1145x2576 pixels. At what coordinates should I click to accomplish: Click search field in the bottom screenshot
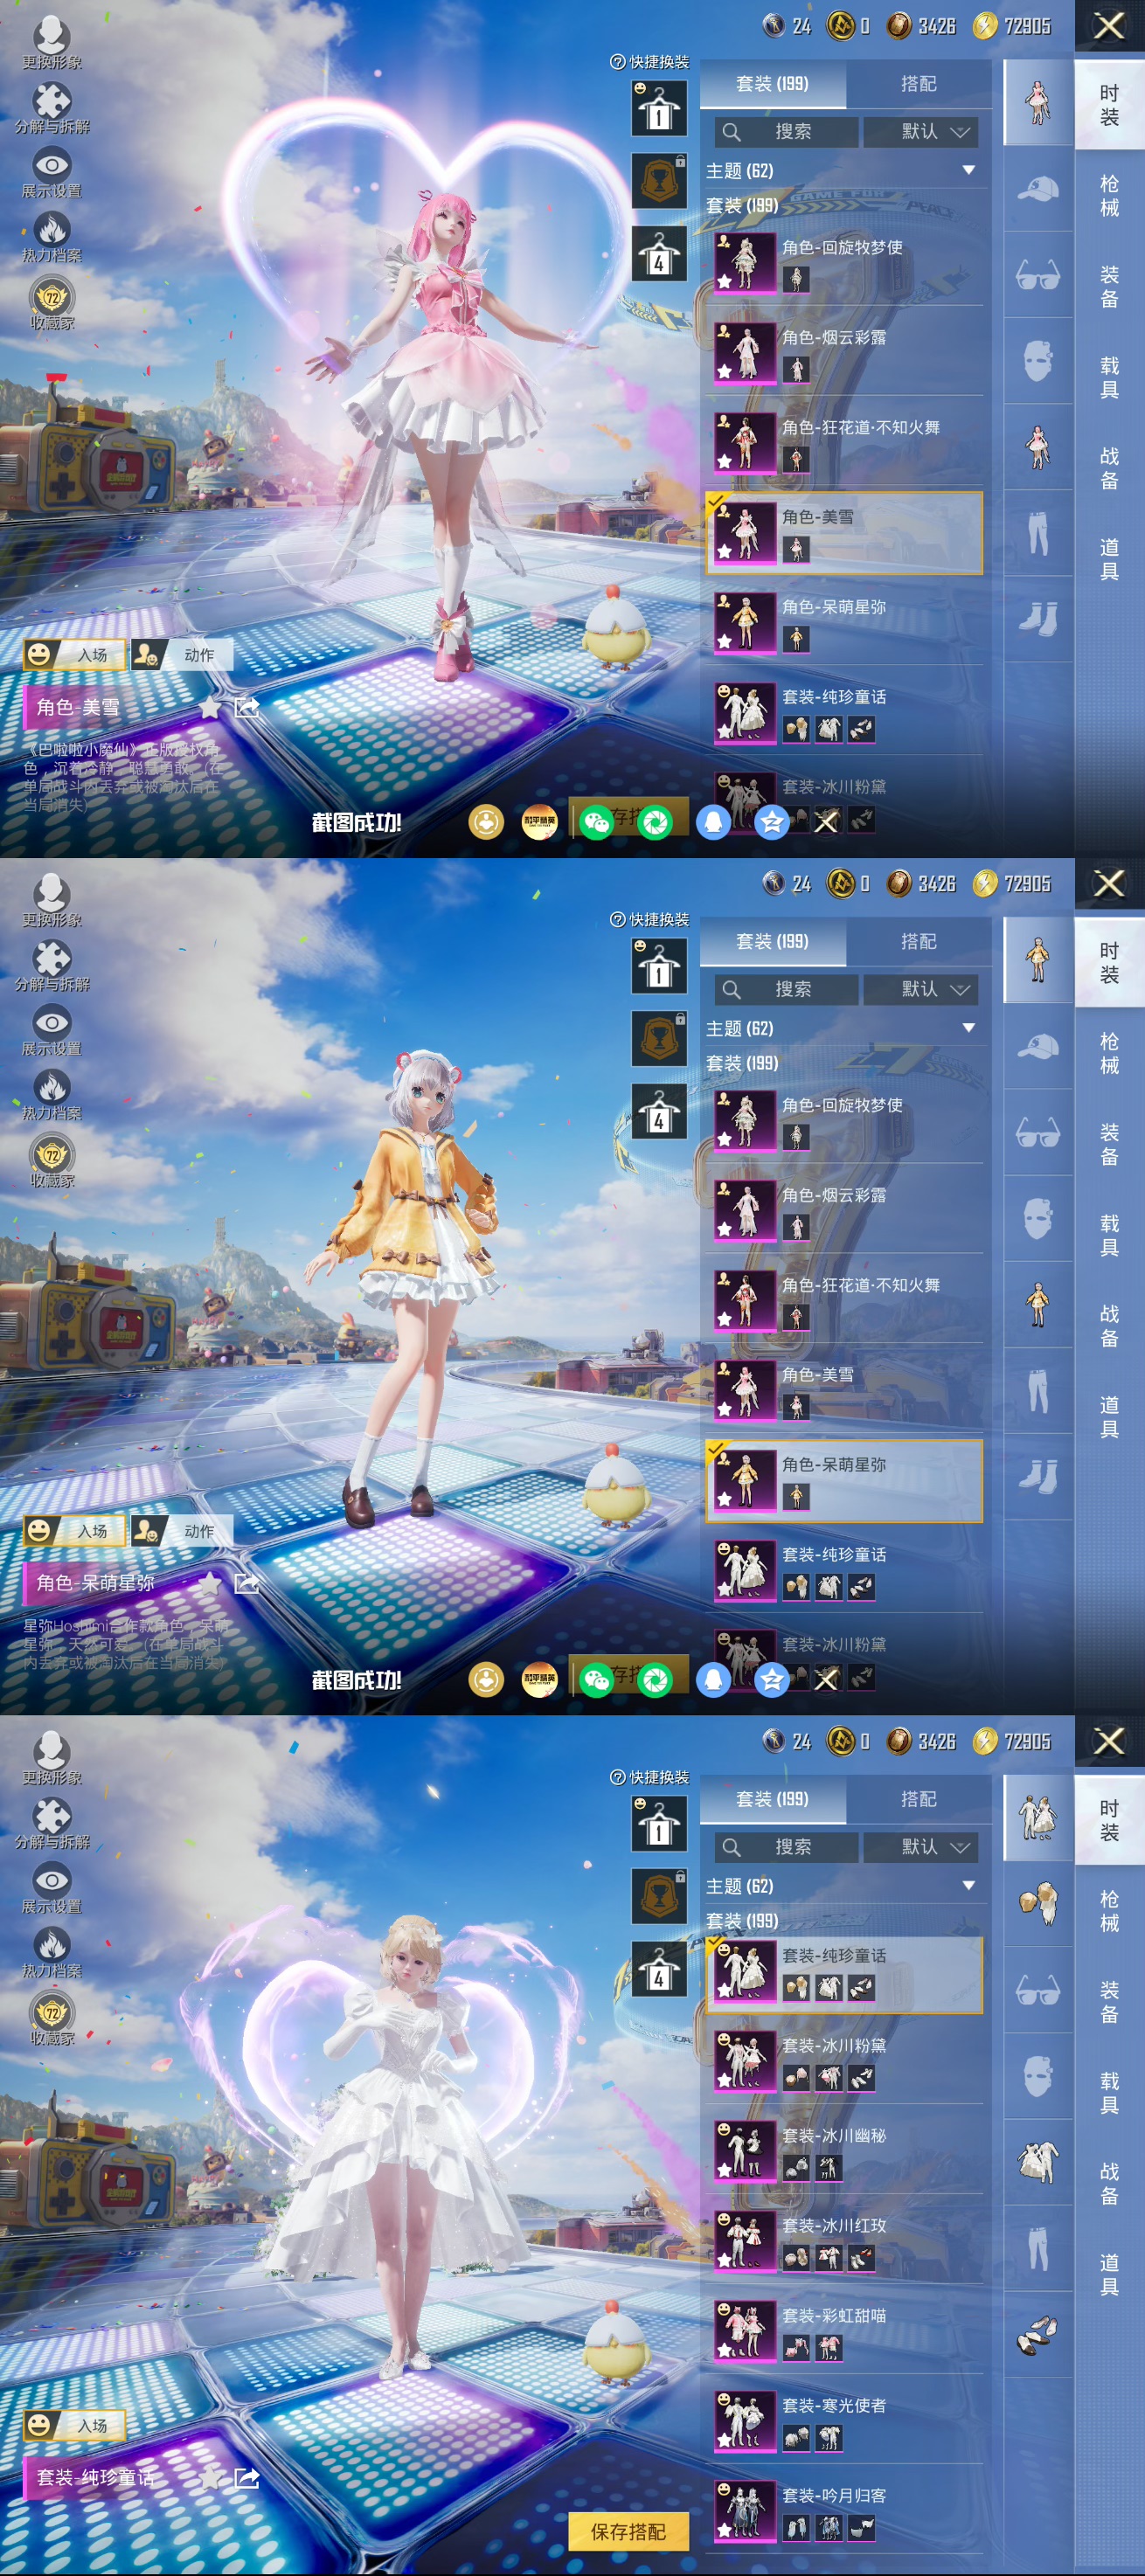coord(787,1847)
